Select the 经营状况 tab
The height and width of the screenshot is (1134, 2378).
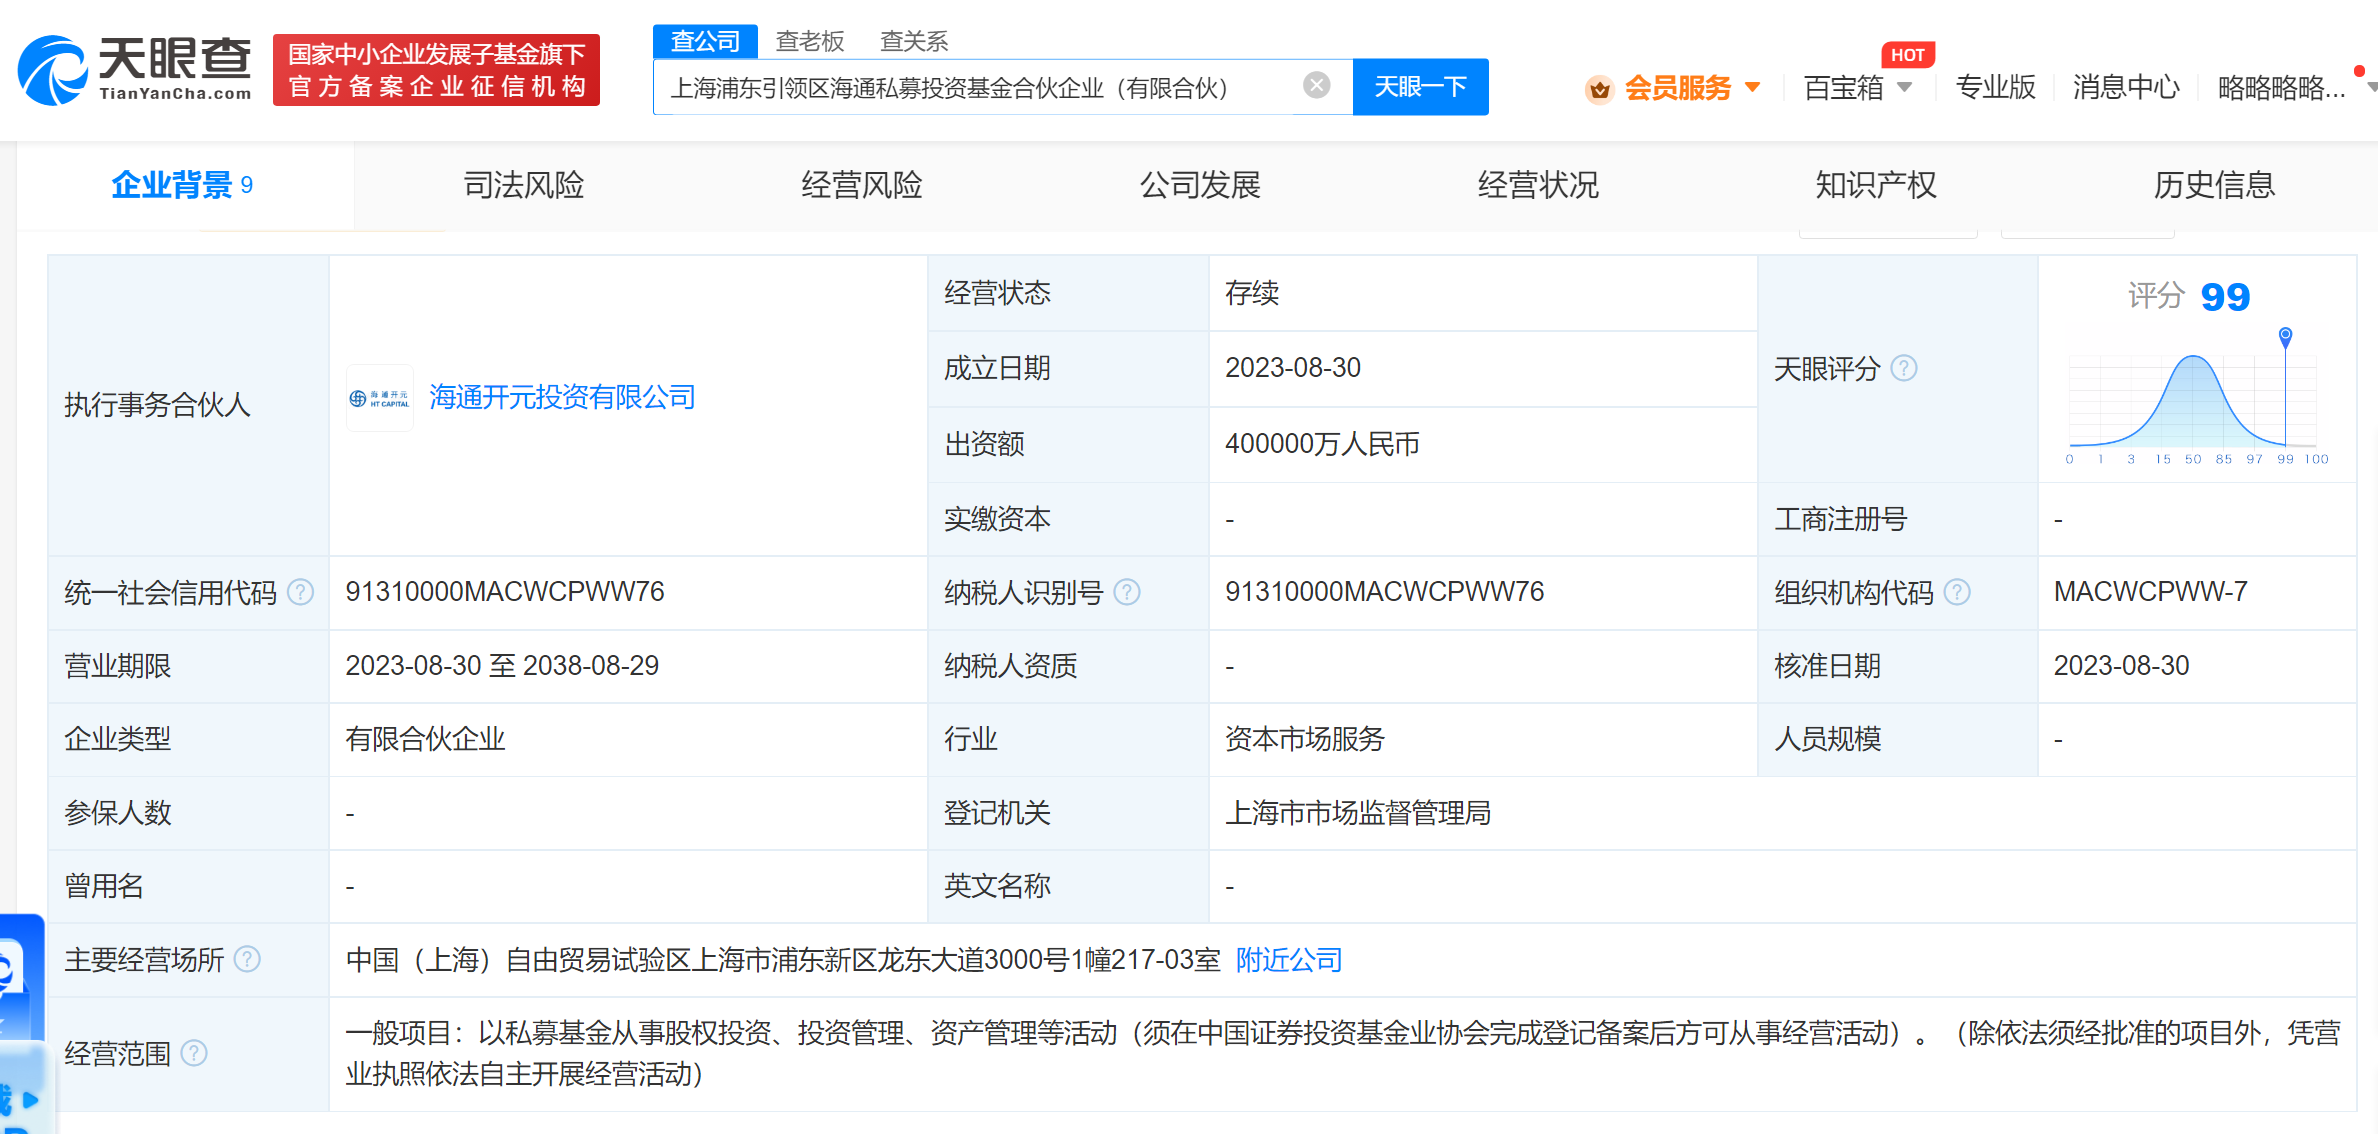click(1538, 185)
